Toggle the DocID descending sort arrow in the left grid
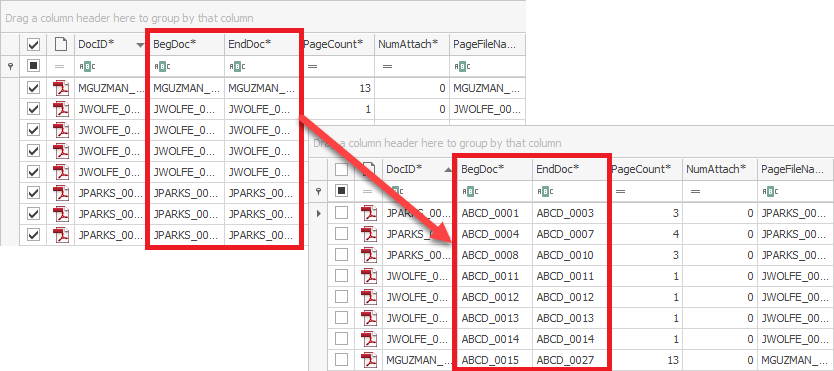 point(140,46)
